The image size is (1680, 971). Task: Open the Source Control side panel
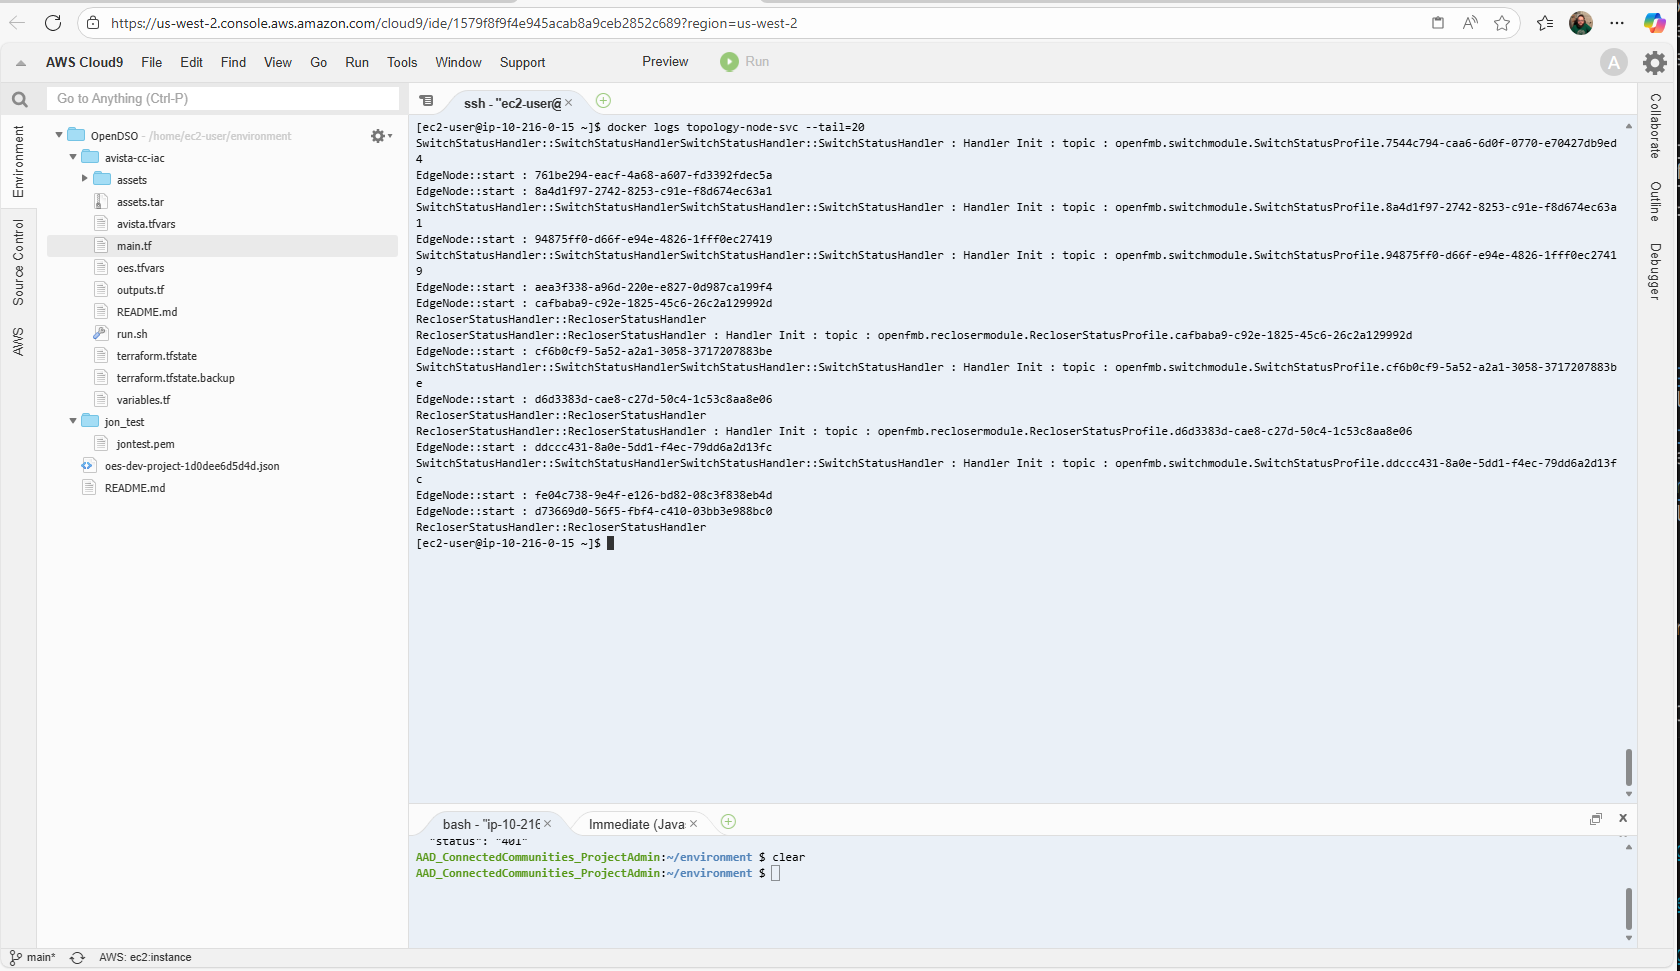click(x=18, y=262)
